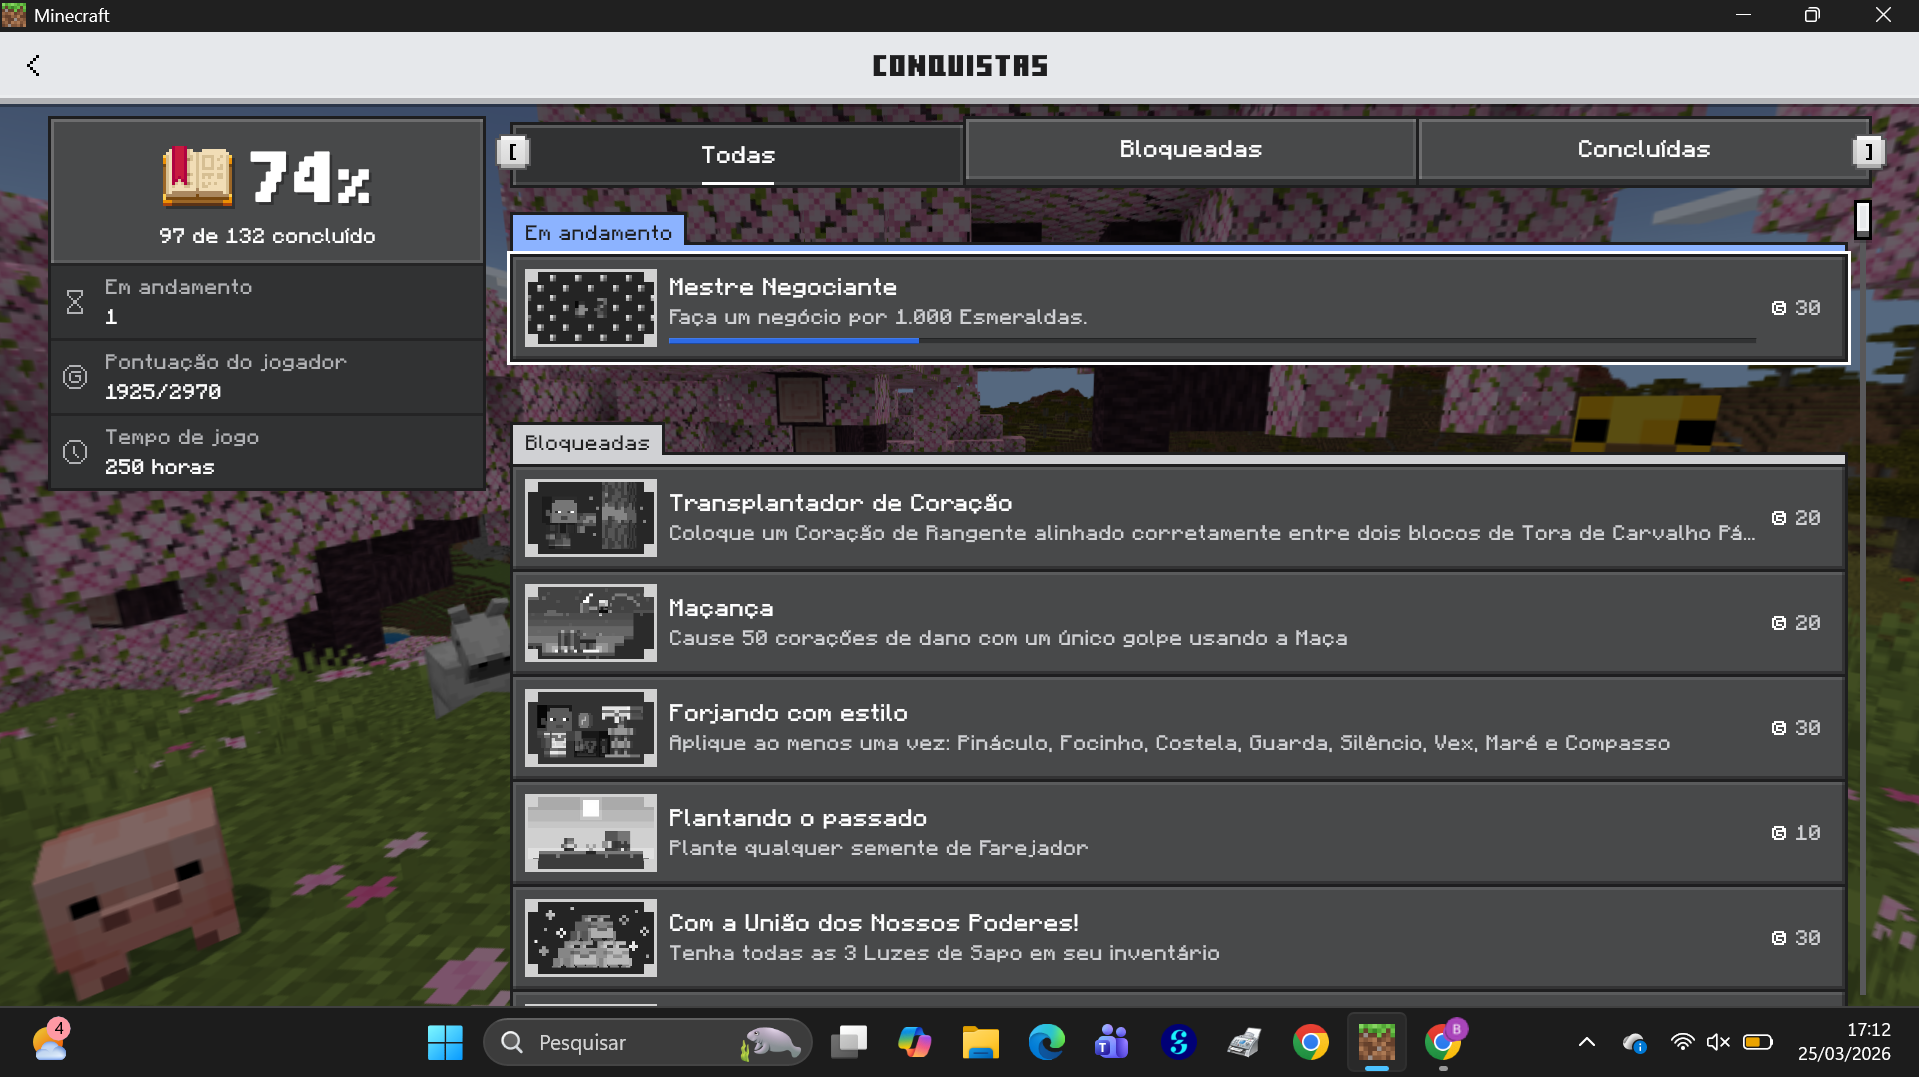1919x1077 pixels.
Task: Click the 97 de 132 concluído text
Action: (x=267, y=236)
